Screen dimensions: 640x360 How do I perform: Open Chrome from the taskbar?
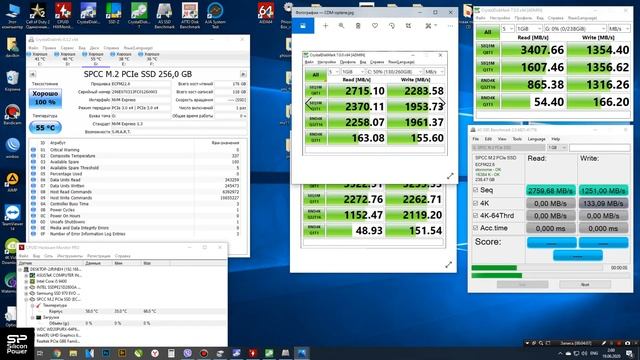click(57, 353)
